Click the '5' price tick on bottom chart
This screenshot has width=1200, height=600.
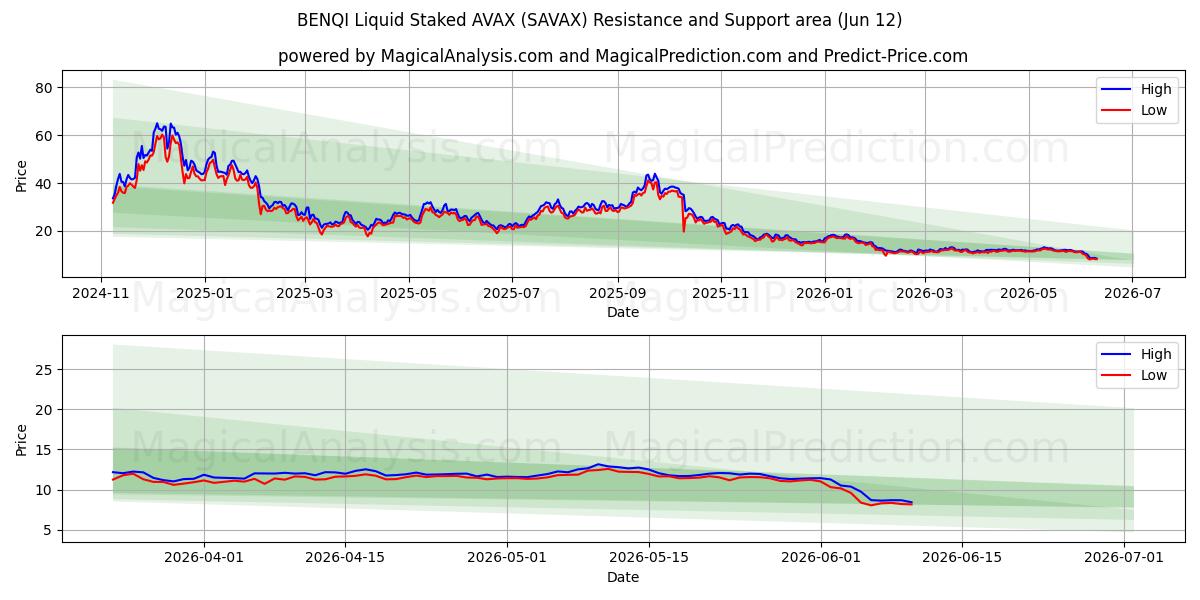[48, 531]
